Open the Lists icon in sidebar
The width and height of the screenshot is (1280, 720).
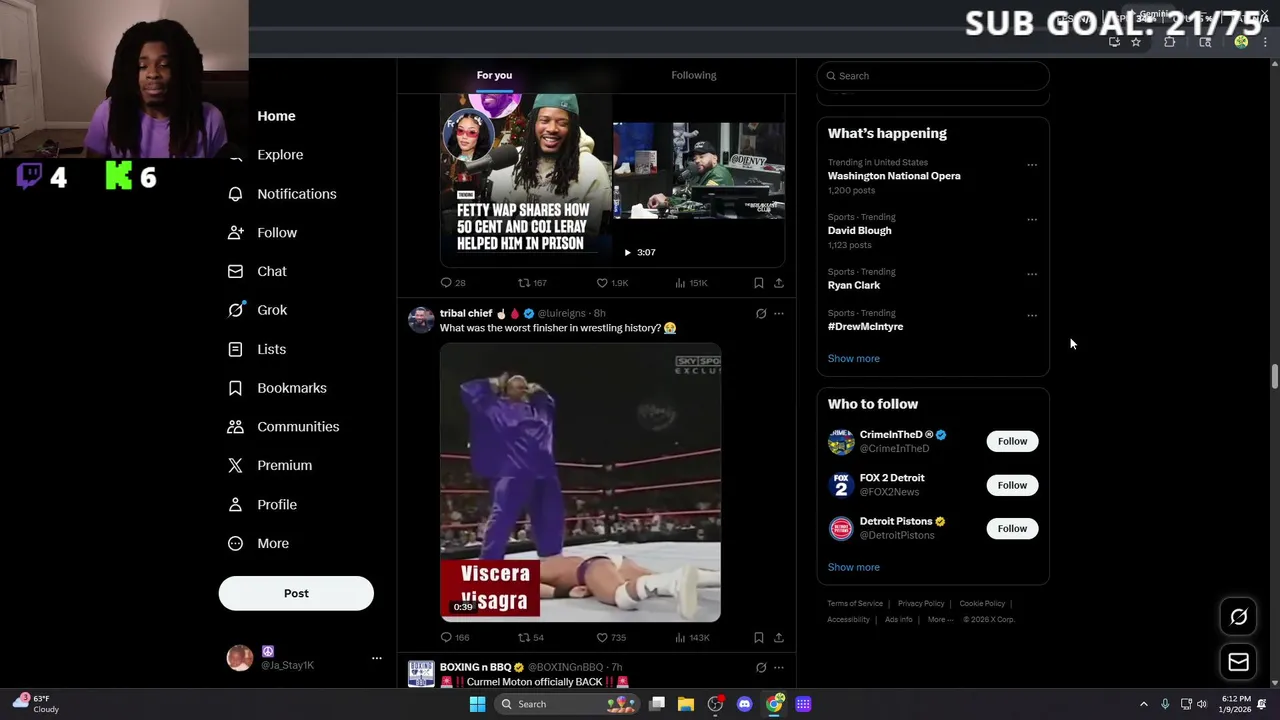pos(235,349)
